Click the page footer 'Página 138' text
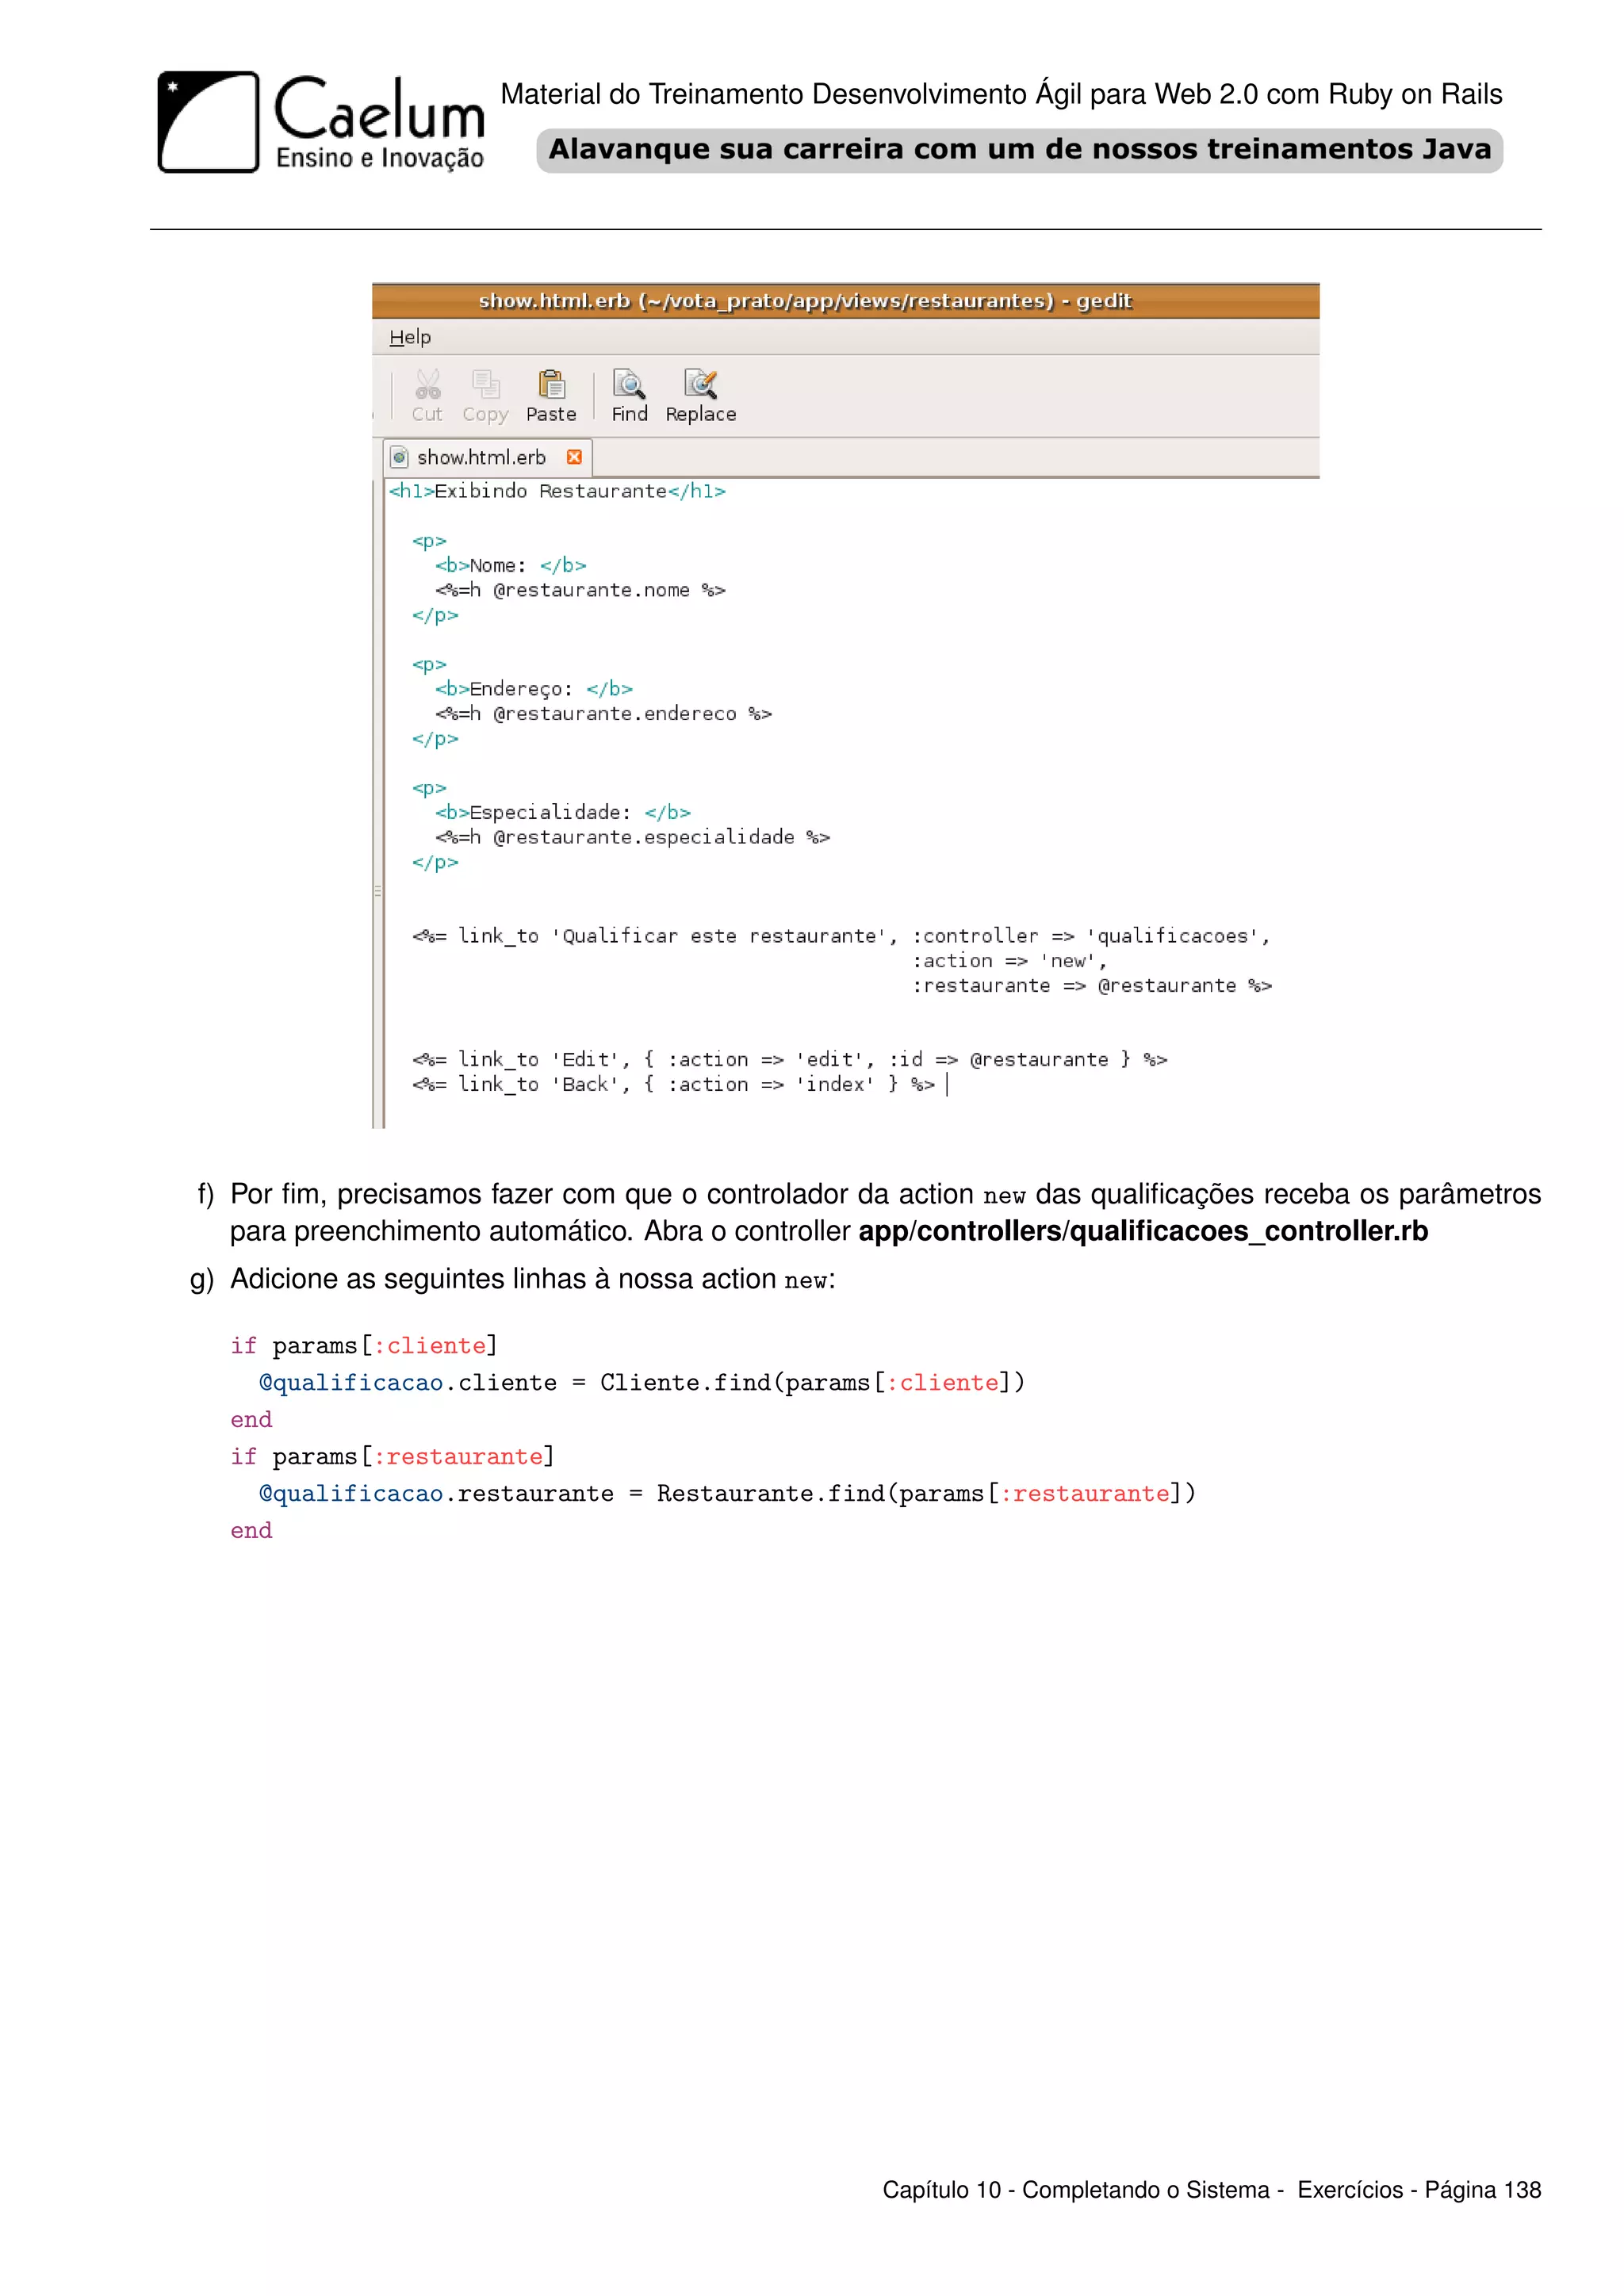 tap(1483, 2190)
